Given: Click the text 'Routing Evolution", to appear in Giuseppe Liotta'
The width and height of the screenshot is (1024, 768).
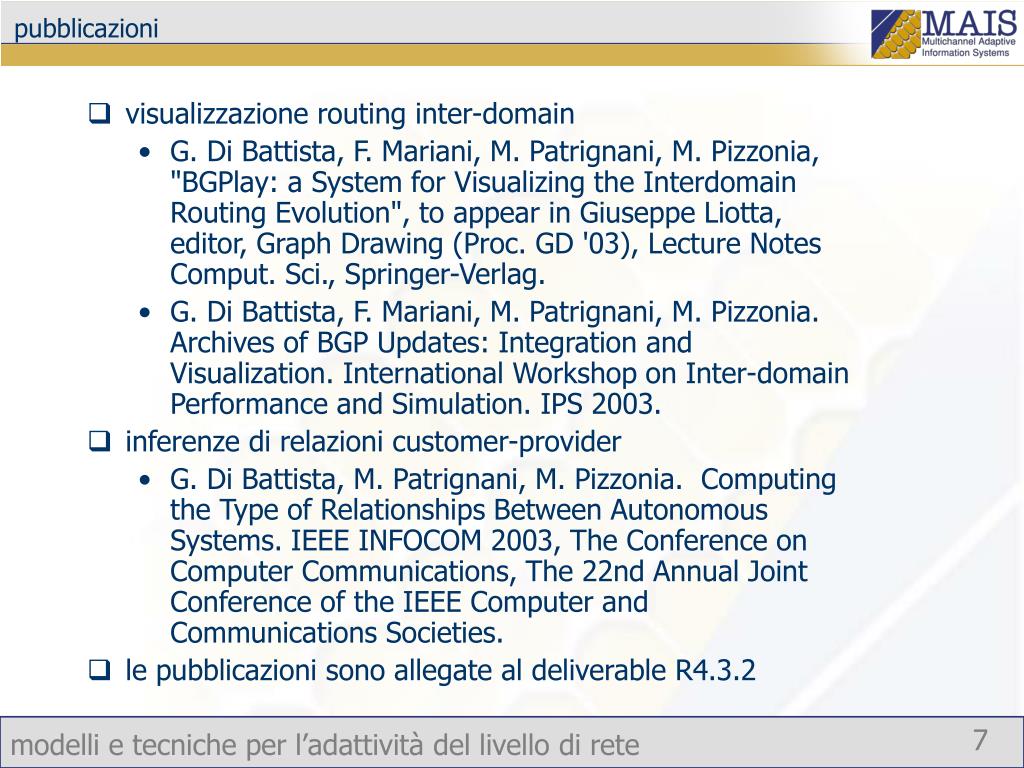Looking at the screenshot, I should pos(476,213).
